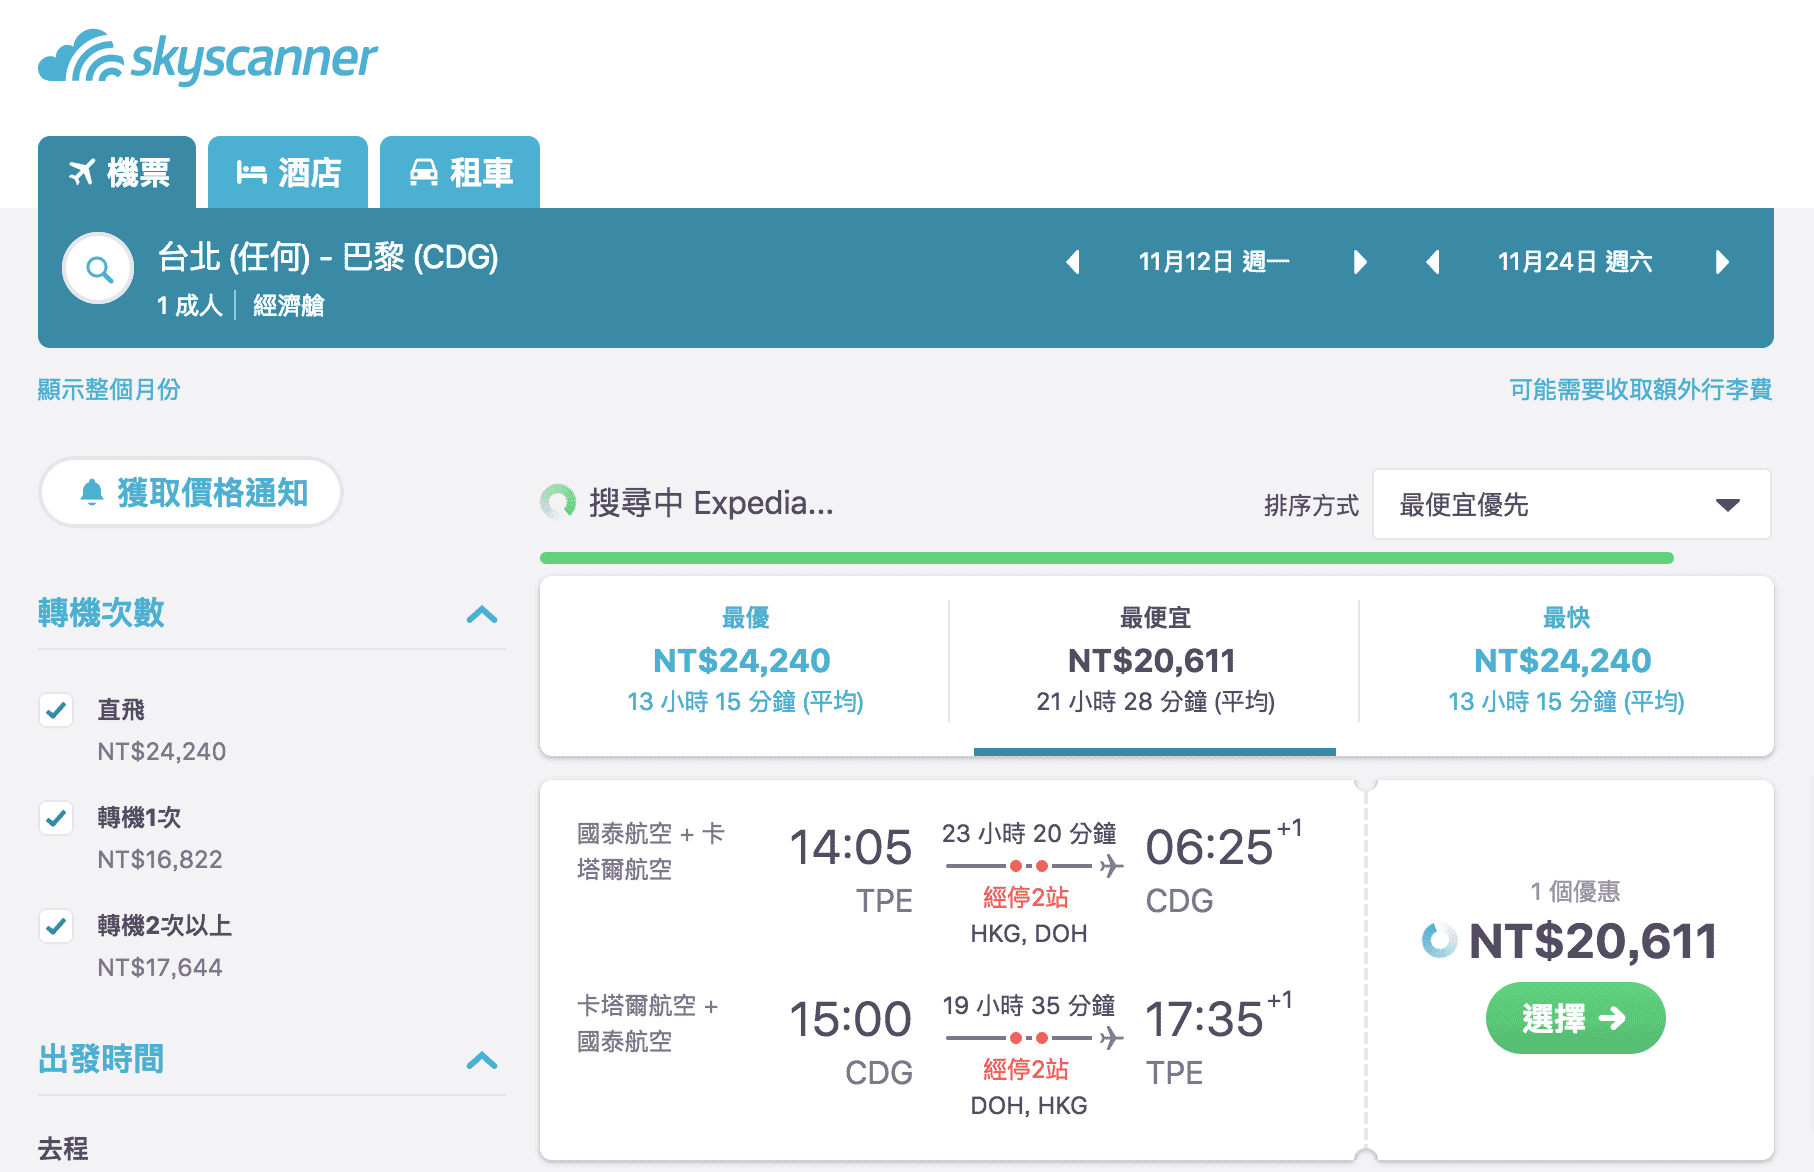Click the 1 成人 passenger text
Image resolution: width=1814 pixels, height=1172 pixels.
[190, 305]
